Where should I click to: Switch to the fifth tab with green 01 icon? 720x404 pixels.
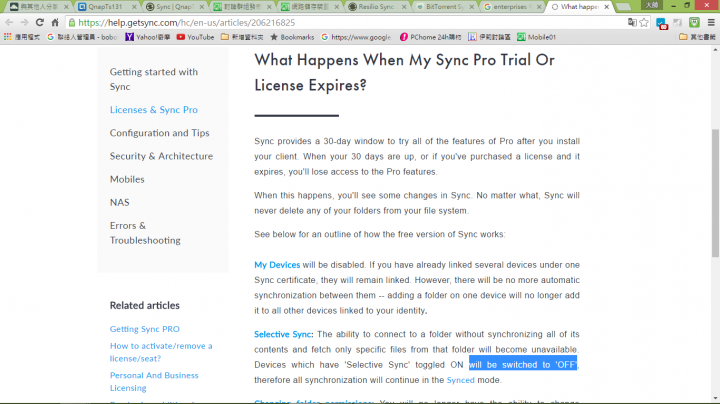309,7
